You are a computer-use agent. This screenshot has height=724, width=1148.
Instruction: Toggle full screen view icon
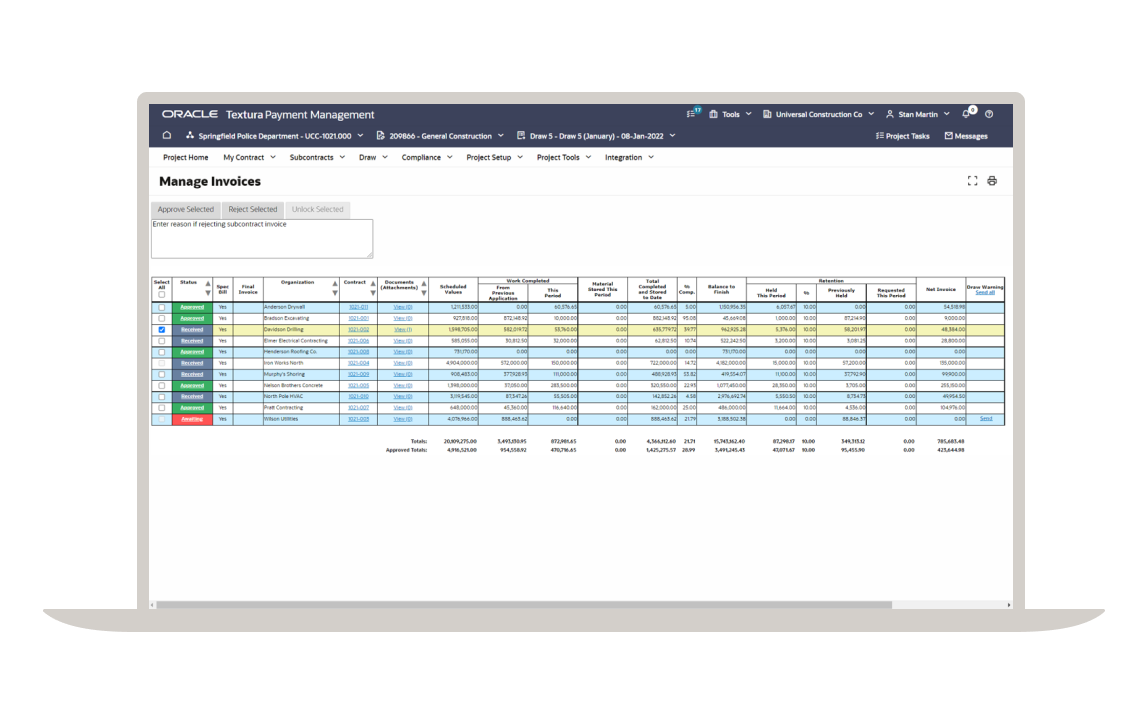(x=972, y=181)
